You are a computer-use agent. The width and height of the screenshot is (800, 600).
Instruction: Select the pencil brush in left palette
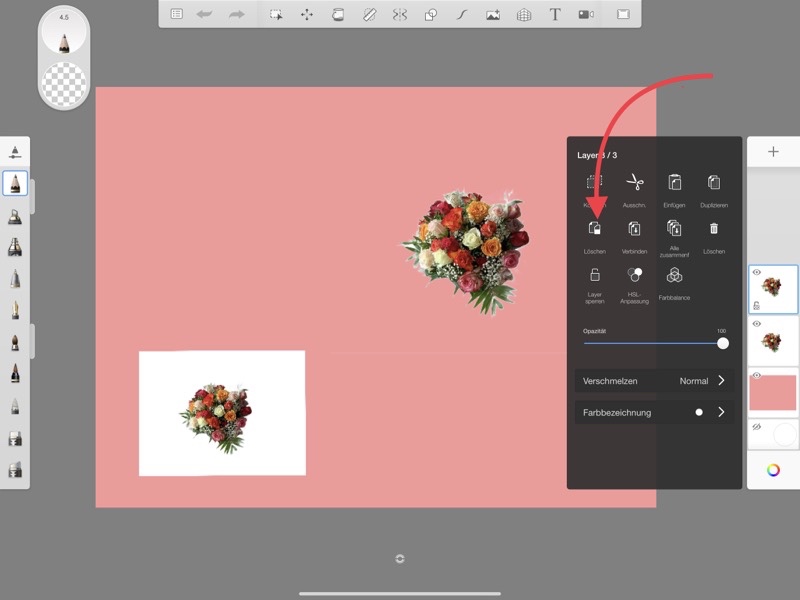[x=15, y=183]
